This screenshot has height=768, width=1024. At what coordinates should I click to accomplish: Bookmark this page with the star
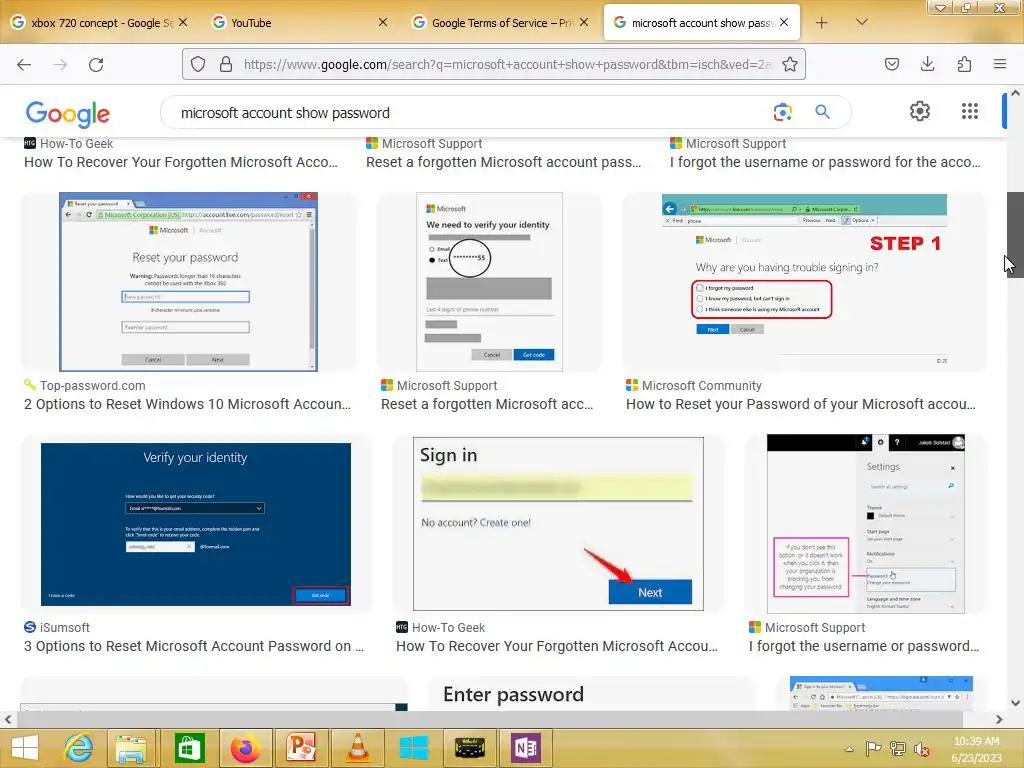click(790, 64)
